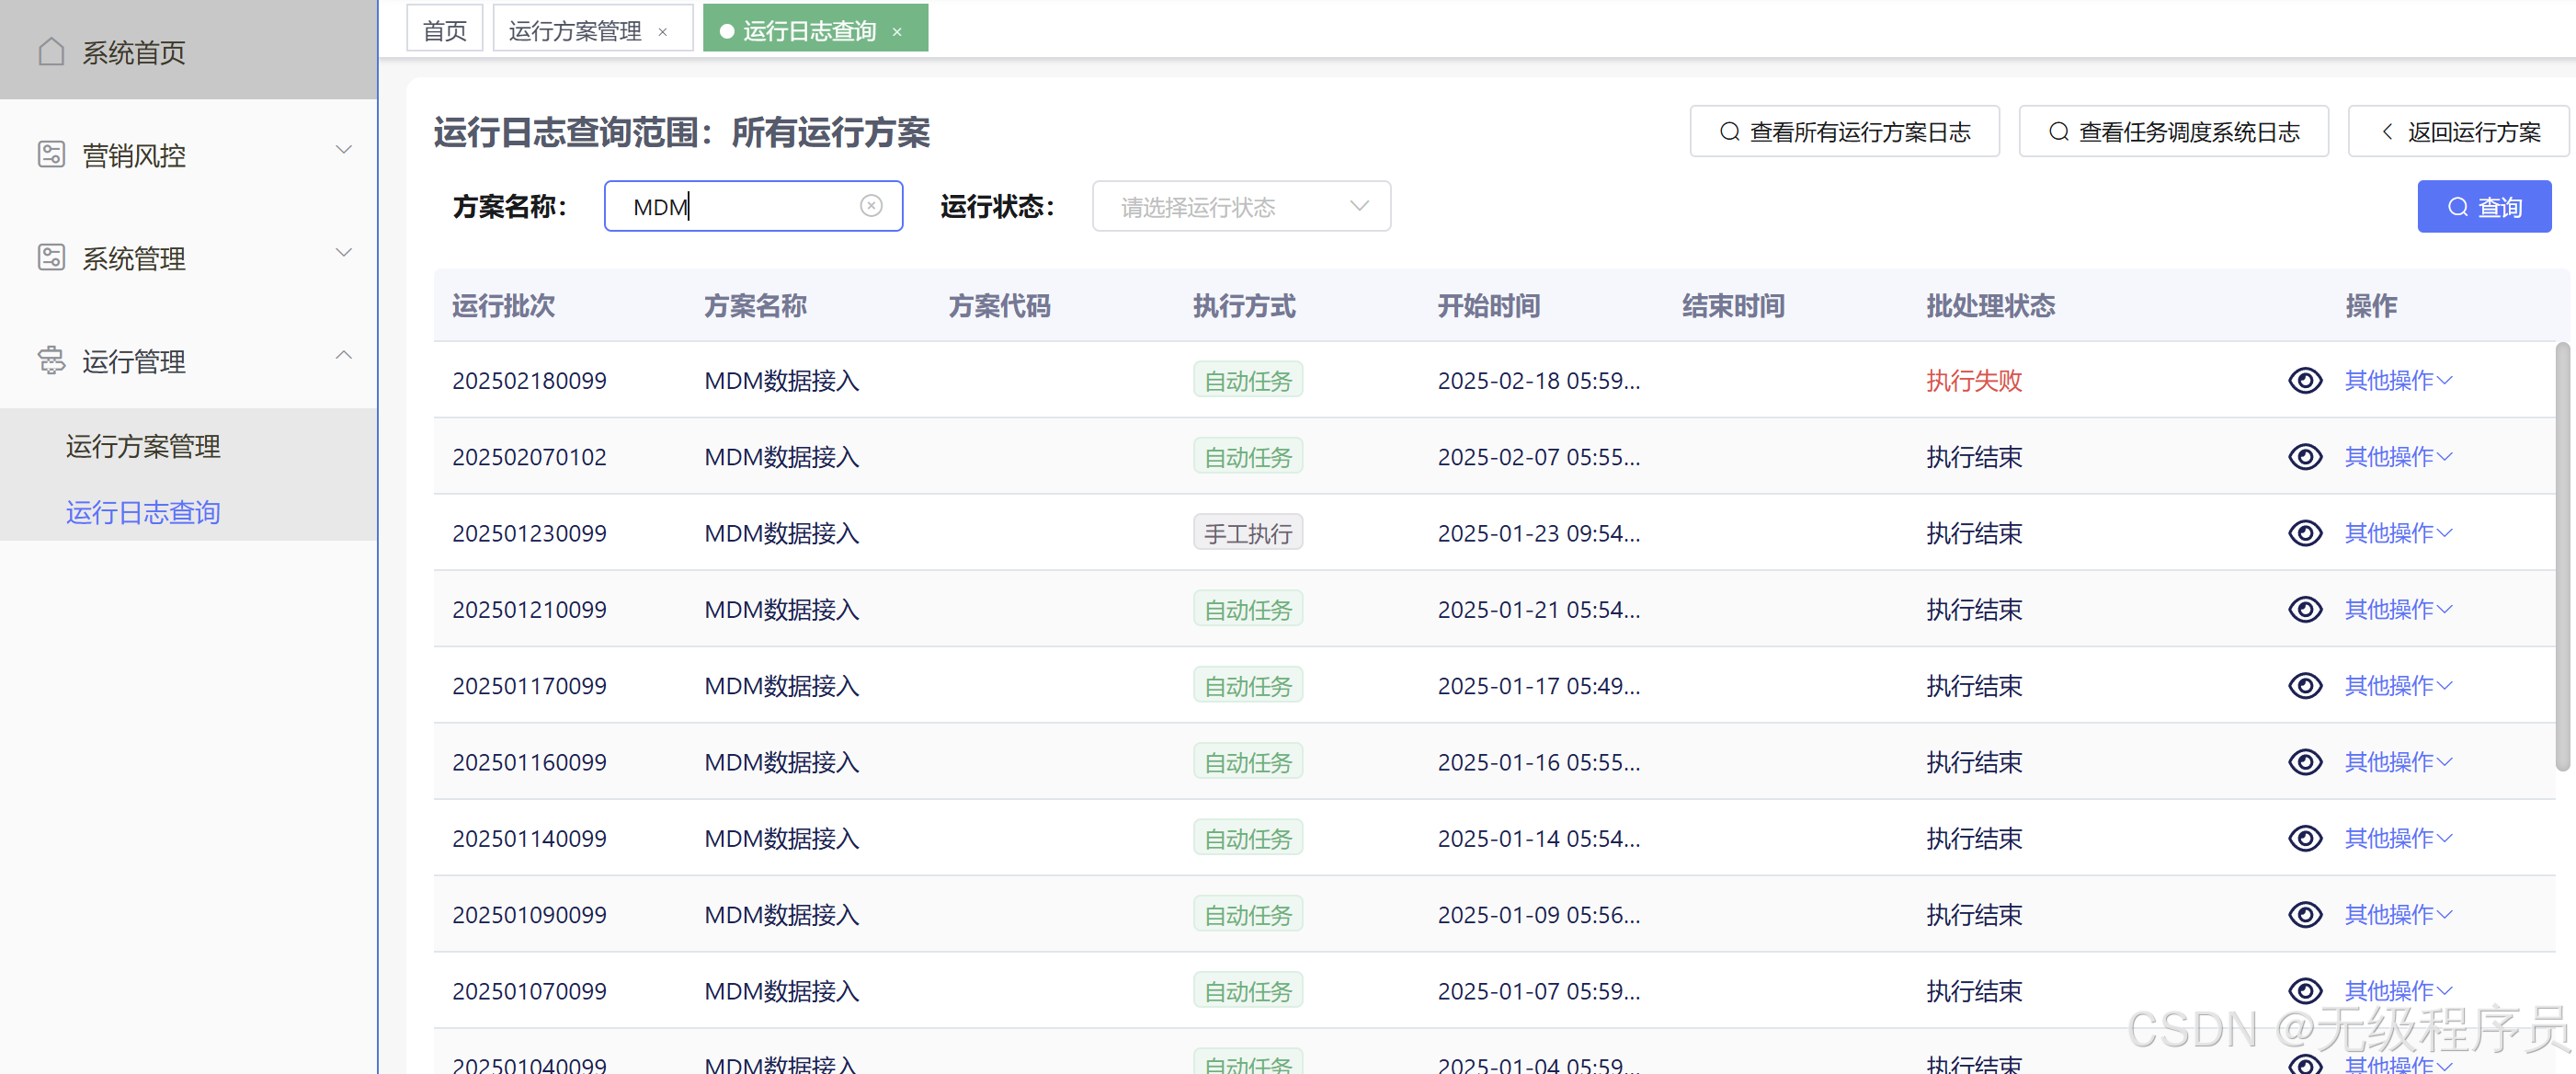
Task: Close the 运行日志查询 tab via X
Action: click(897, 32)
